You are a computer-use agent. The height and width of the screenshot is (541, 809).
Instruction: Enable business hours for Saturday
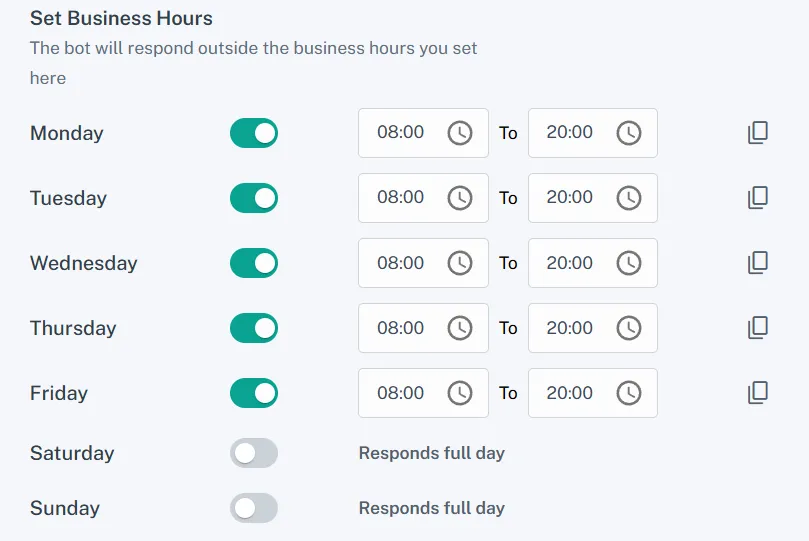(254, 453)
